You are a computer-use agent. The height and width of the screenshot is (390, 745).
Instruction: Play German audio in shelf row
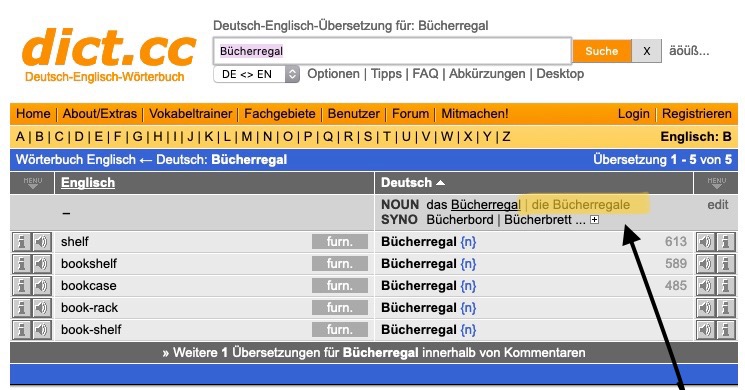pyautogui.click(x=706, y=242)
